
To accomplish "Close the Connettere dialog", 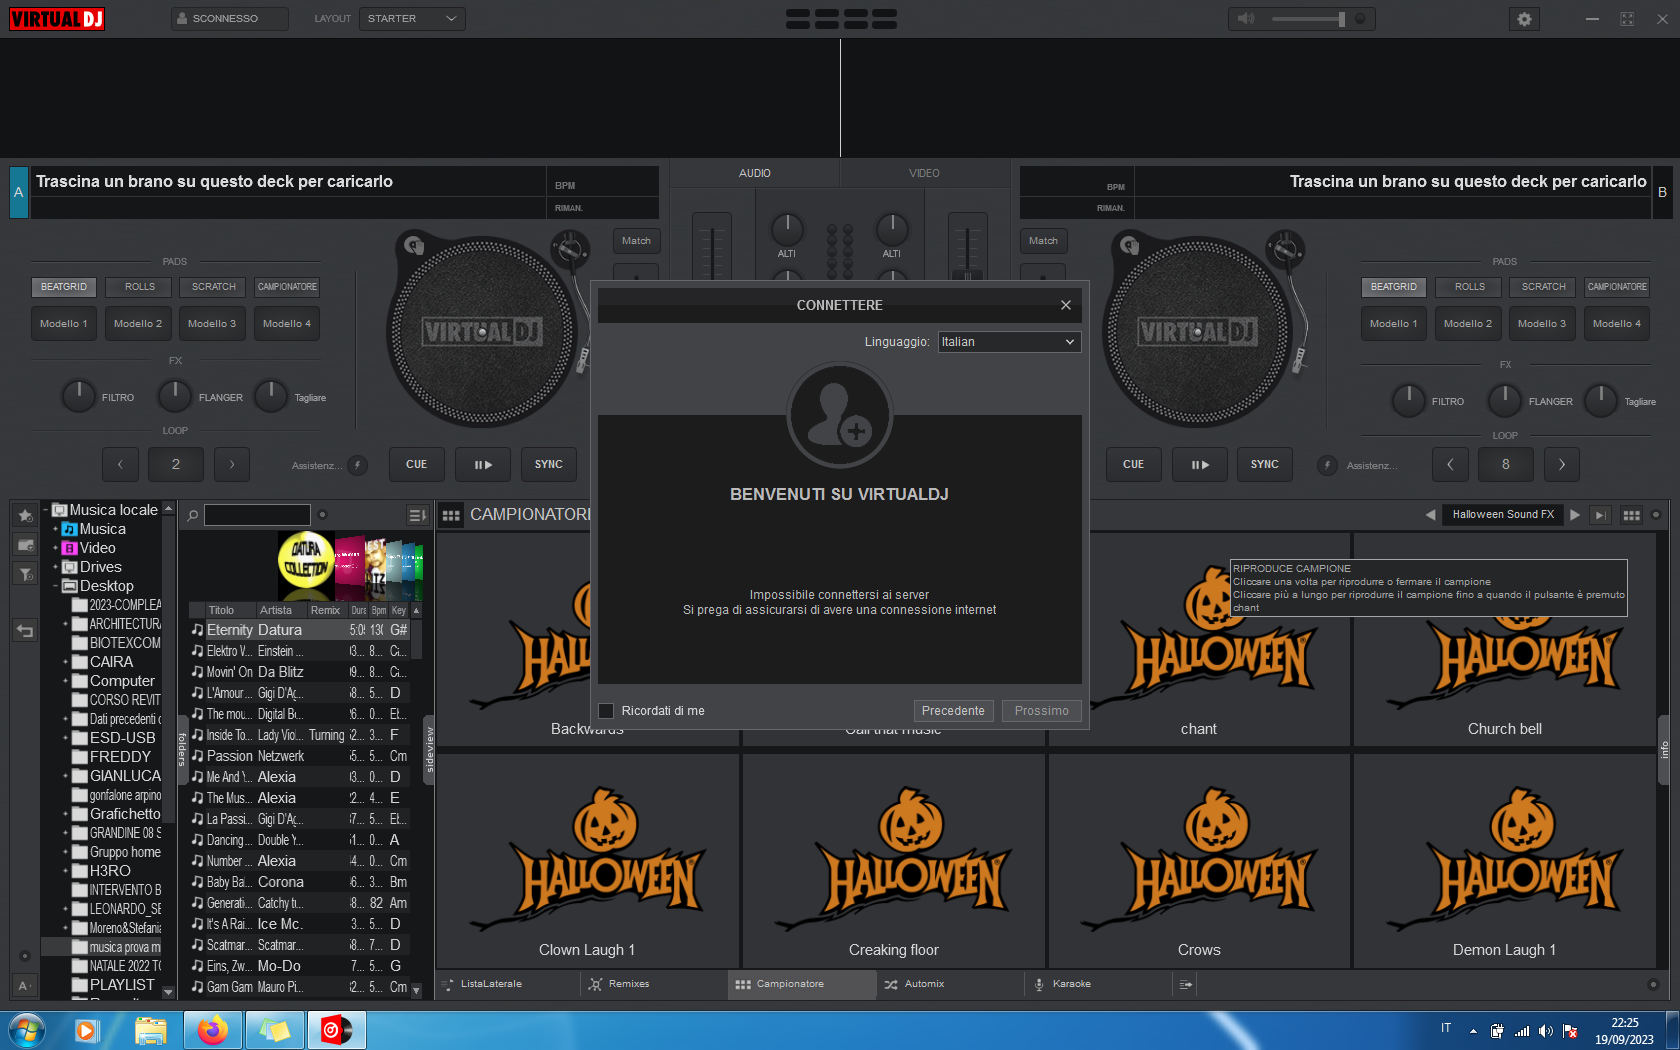I will coord(1066,305).
